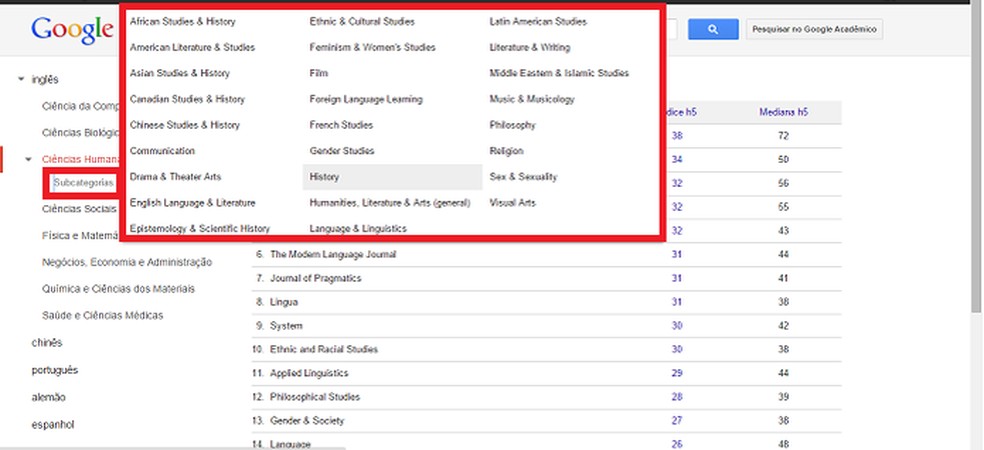Click the blue search magnifier button
This screenshot has height=450, width=984.
click(713, 30)
